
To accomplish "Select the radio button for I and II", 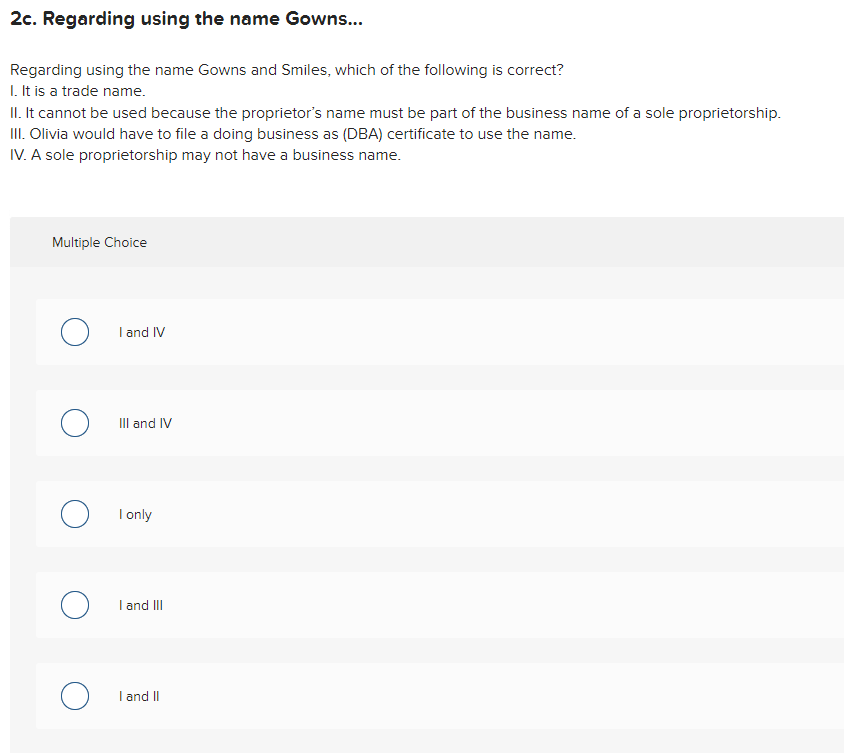I will tap(74, 695).
